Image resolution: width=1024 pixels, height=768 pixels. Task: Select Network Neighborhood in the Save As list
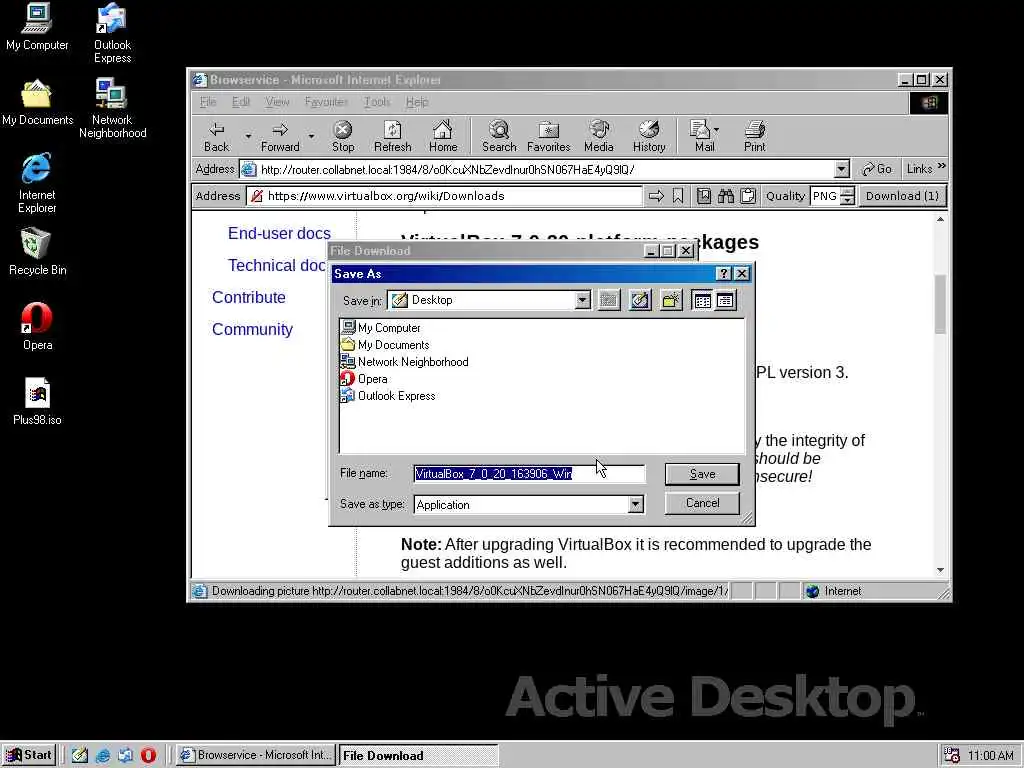click(405, 362)
